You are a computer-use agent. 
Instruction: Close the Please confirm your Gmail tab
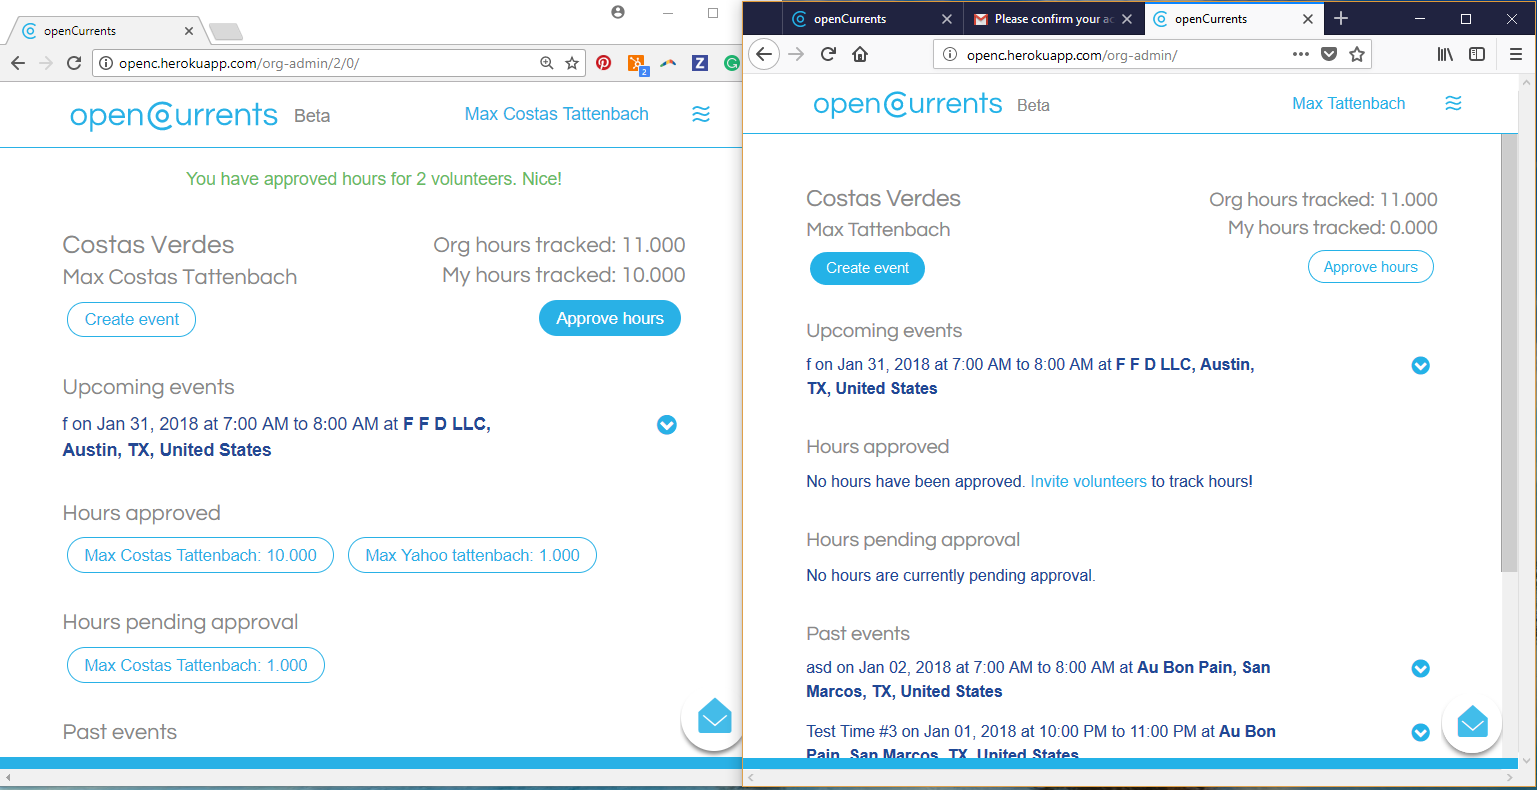(x=1127, y=19)
